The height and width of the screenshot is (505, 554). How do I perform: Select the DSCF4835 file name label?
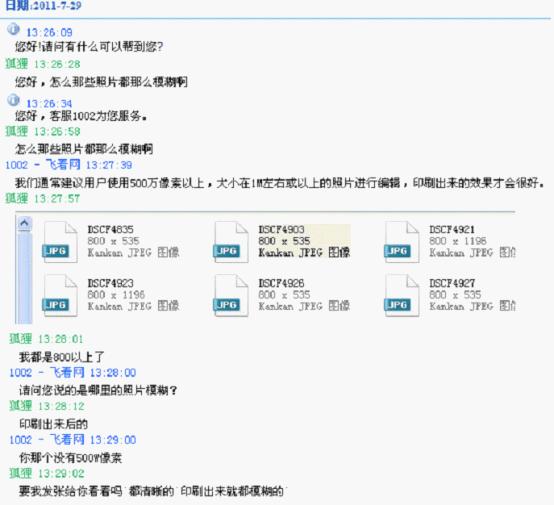pos(110,229)
